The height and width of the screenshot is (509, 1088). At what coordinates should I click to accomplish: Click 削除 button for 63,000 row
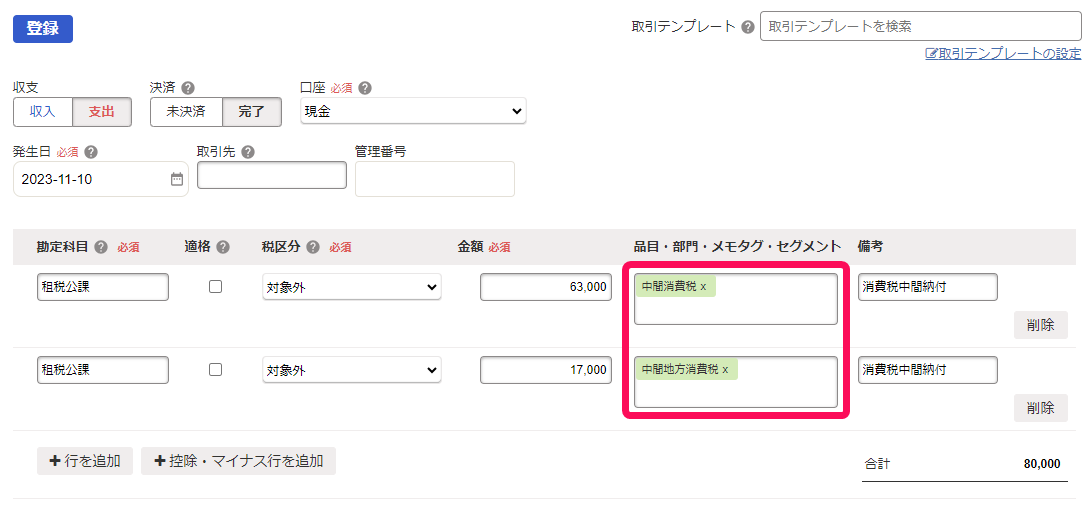(1041, 325)
